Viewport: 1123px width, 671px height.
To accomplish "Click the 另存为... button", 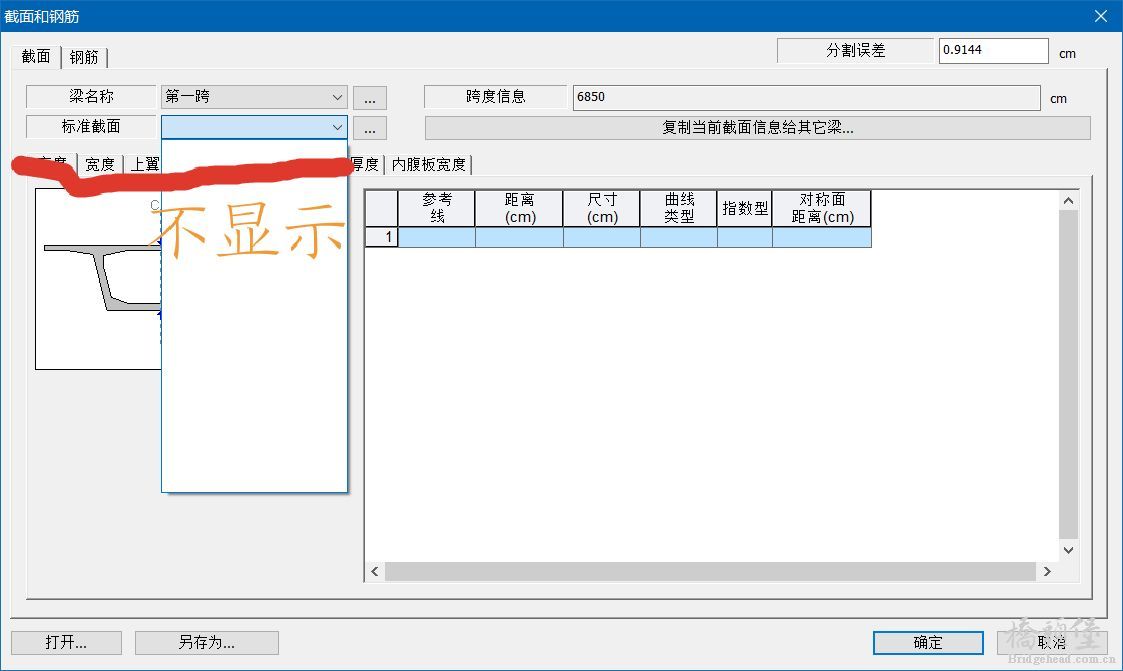I will pyautogui.click(x=207, y=642).
